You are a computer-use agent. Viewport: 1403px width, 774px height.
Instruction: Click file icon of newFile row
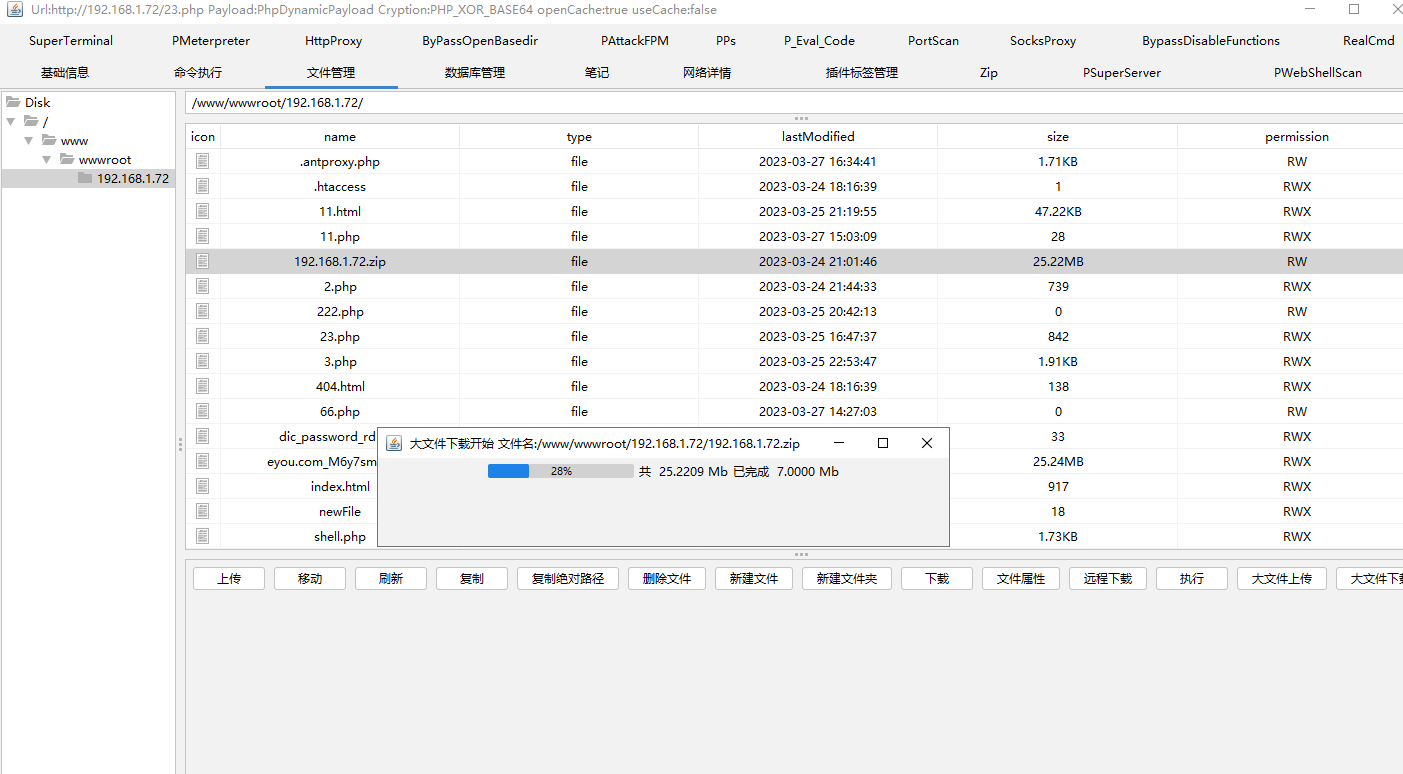pyautogui.click(x=203, y=511)
